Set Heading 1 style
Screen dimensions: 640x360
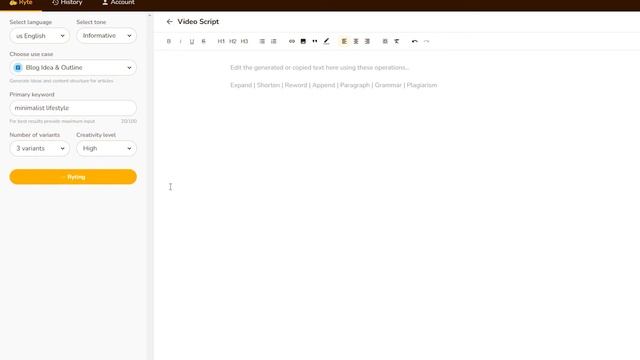pyautogui.click(x=221, y=41)
